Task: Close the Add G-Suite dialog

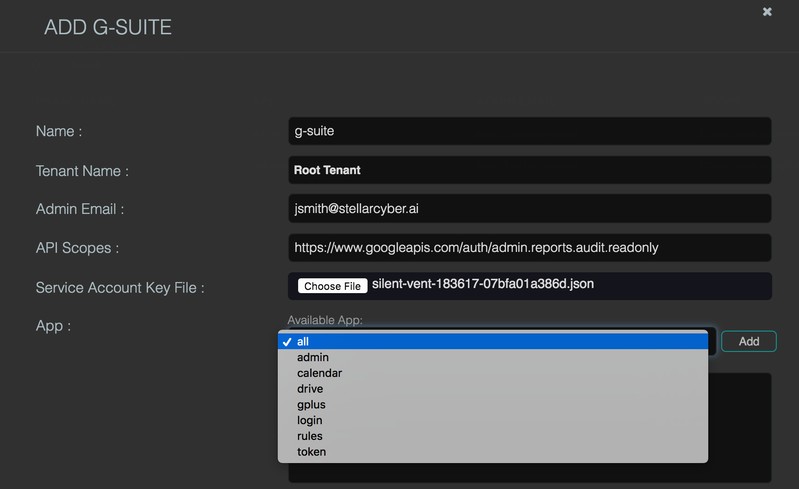Action: tap(767, 12)
